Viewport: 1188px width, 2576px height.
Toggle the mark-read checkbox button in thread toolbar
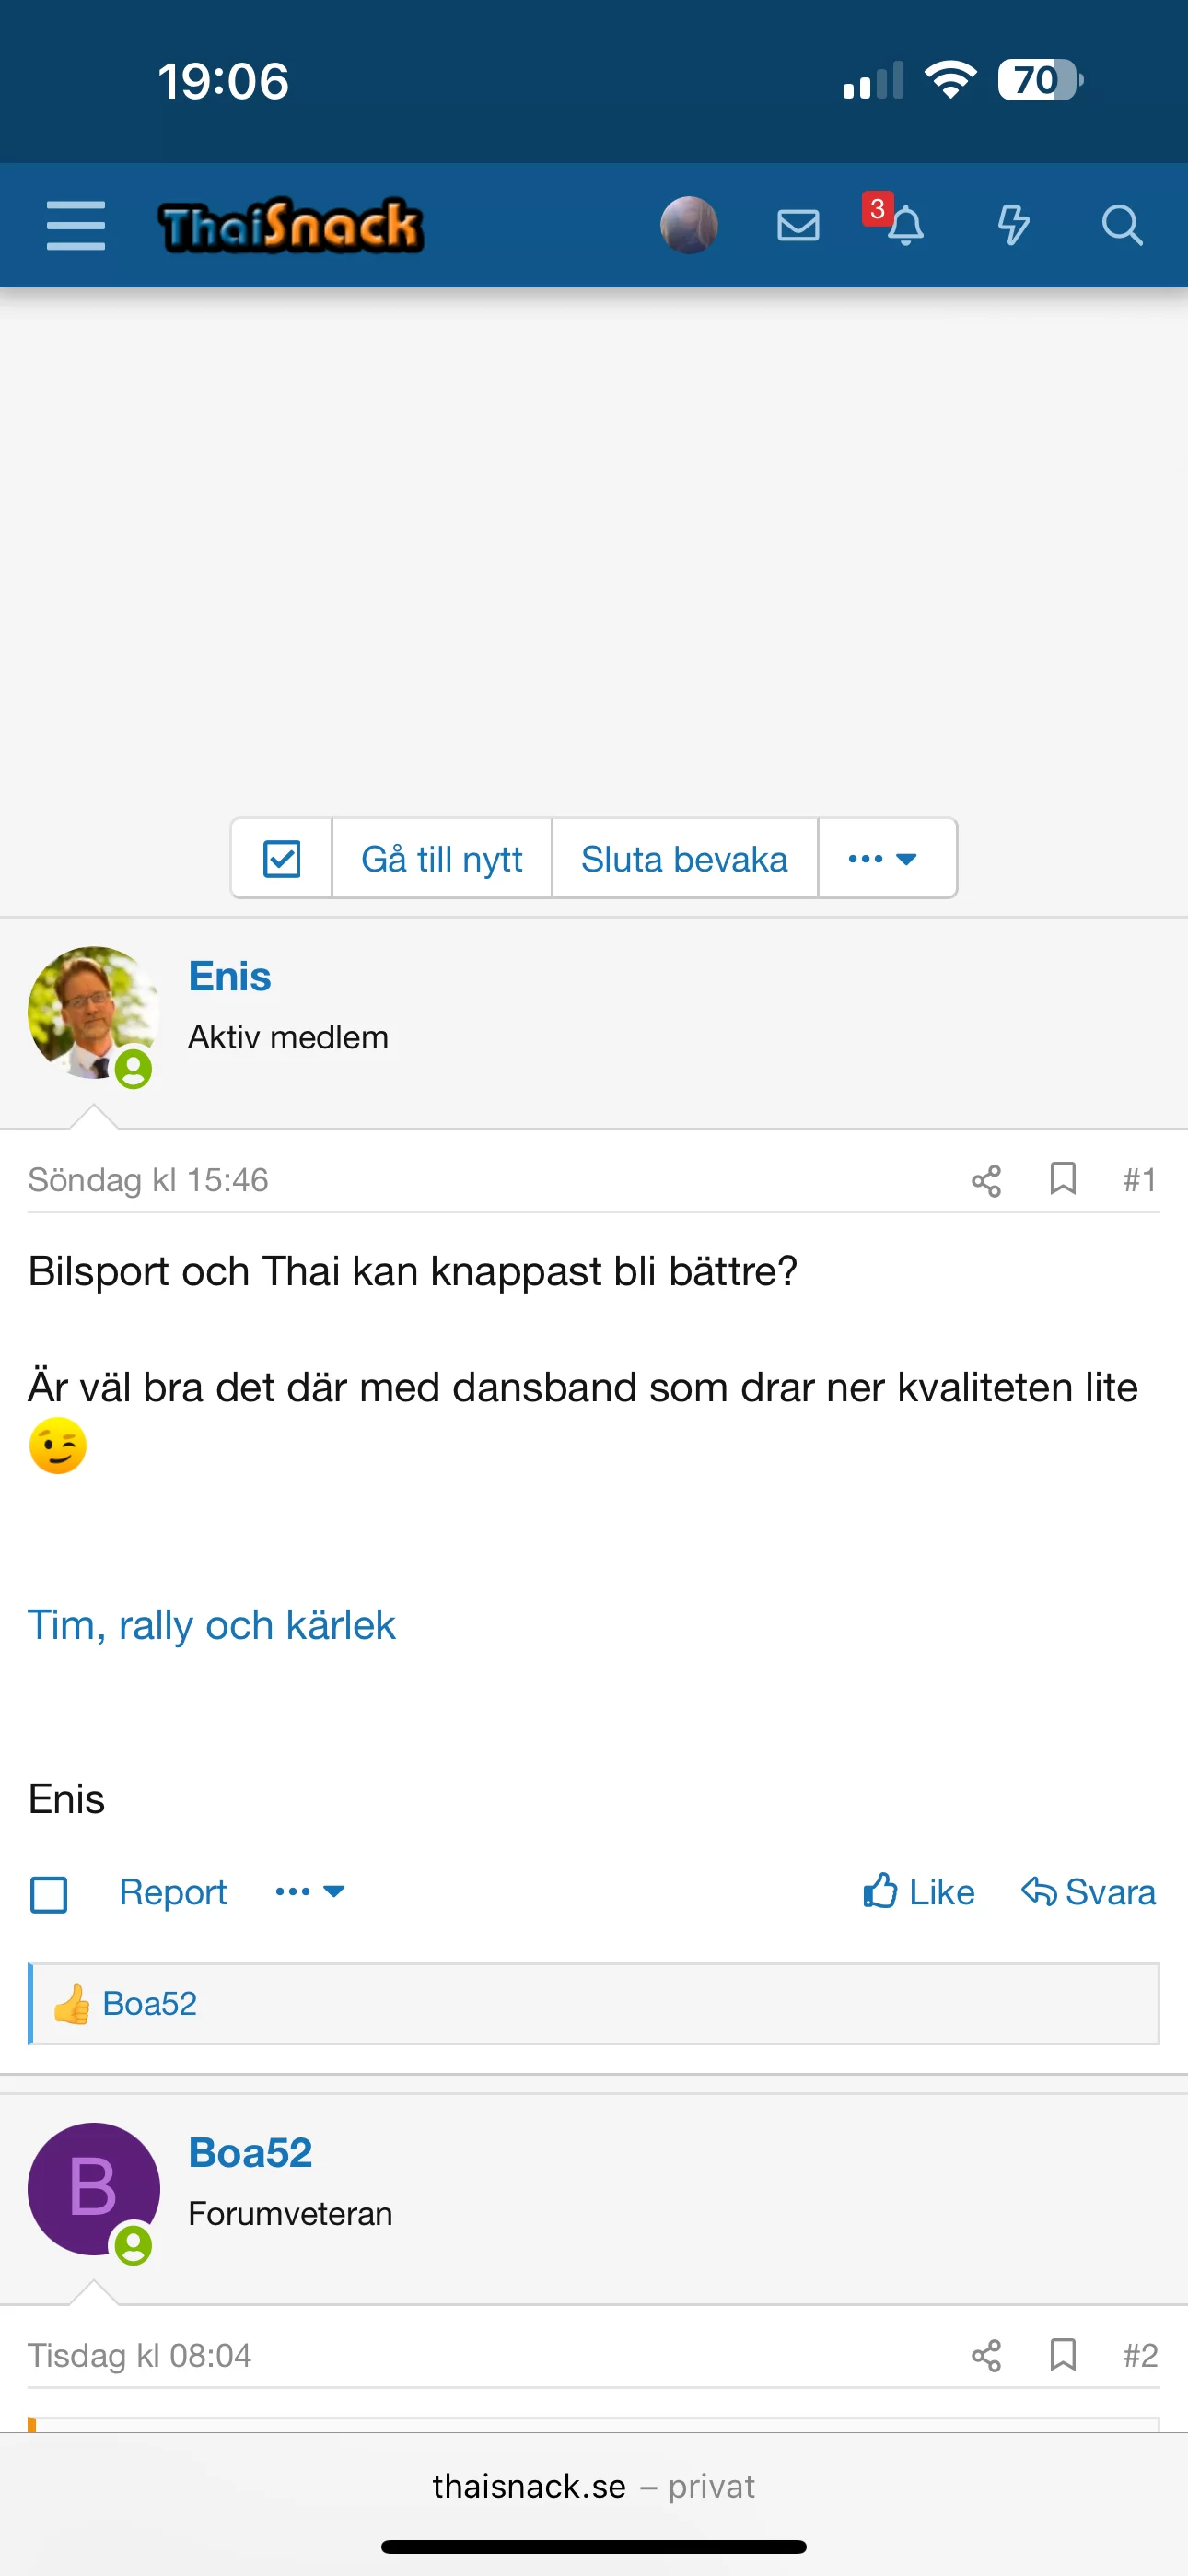point(281,859)
